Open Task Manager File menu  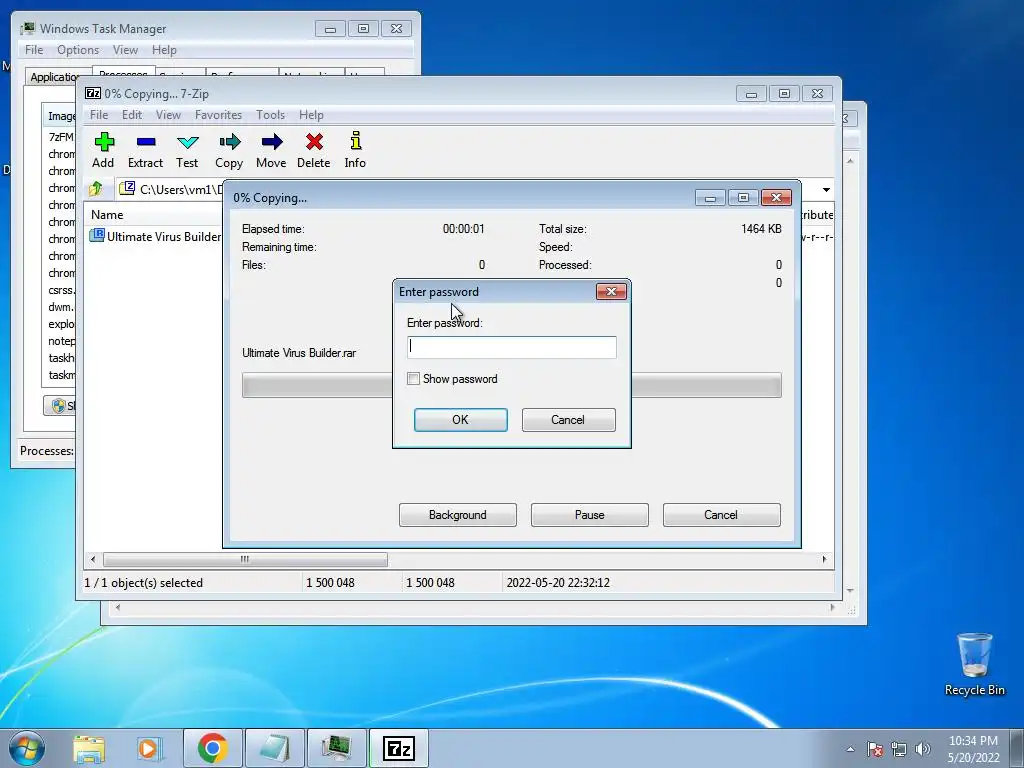(x=34, y=50)
